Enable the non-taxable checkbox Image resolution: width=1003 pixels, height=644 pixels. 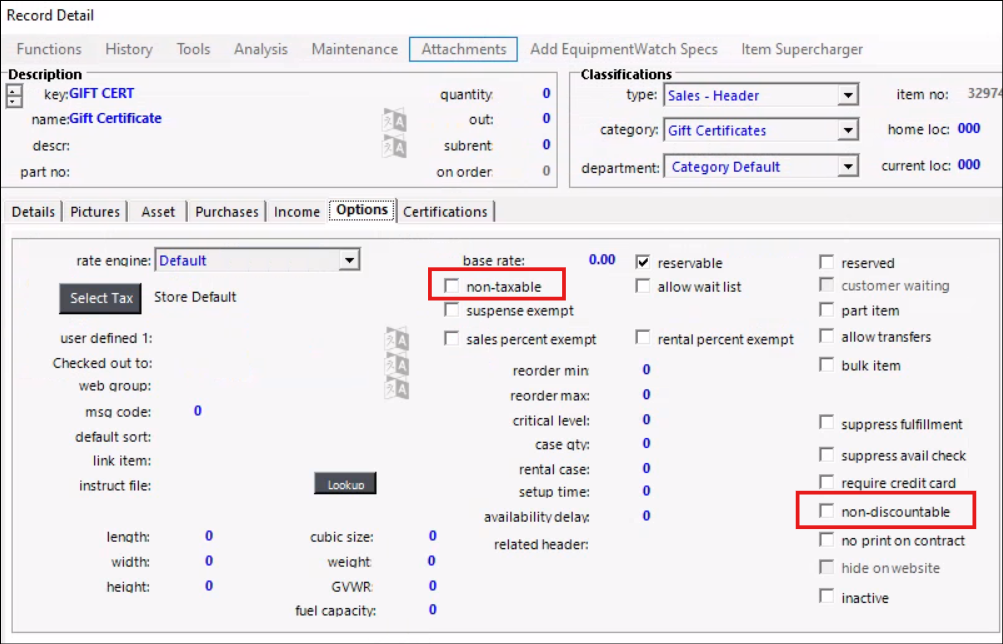tap(451, 287)
